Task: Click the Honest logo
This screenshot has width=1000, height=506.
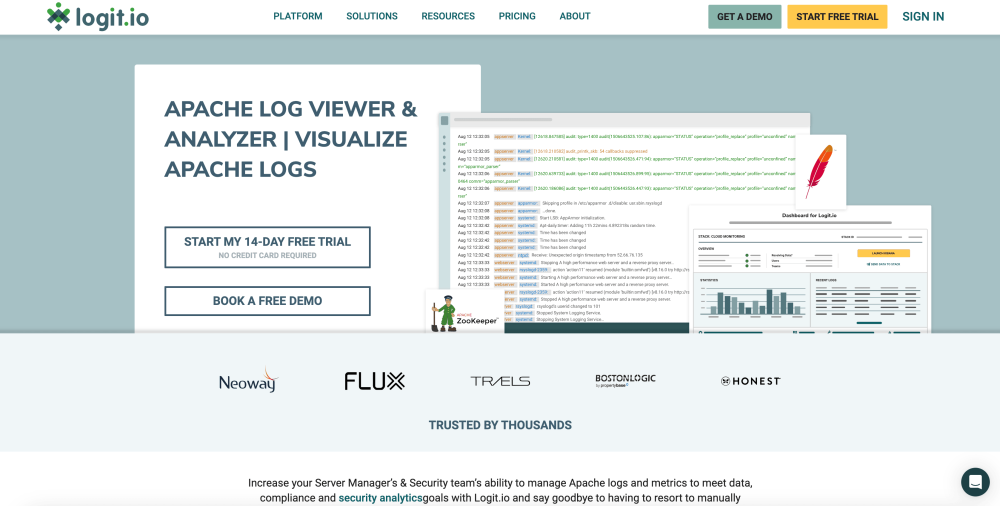Action: (x=751, y=381)
